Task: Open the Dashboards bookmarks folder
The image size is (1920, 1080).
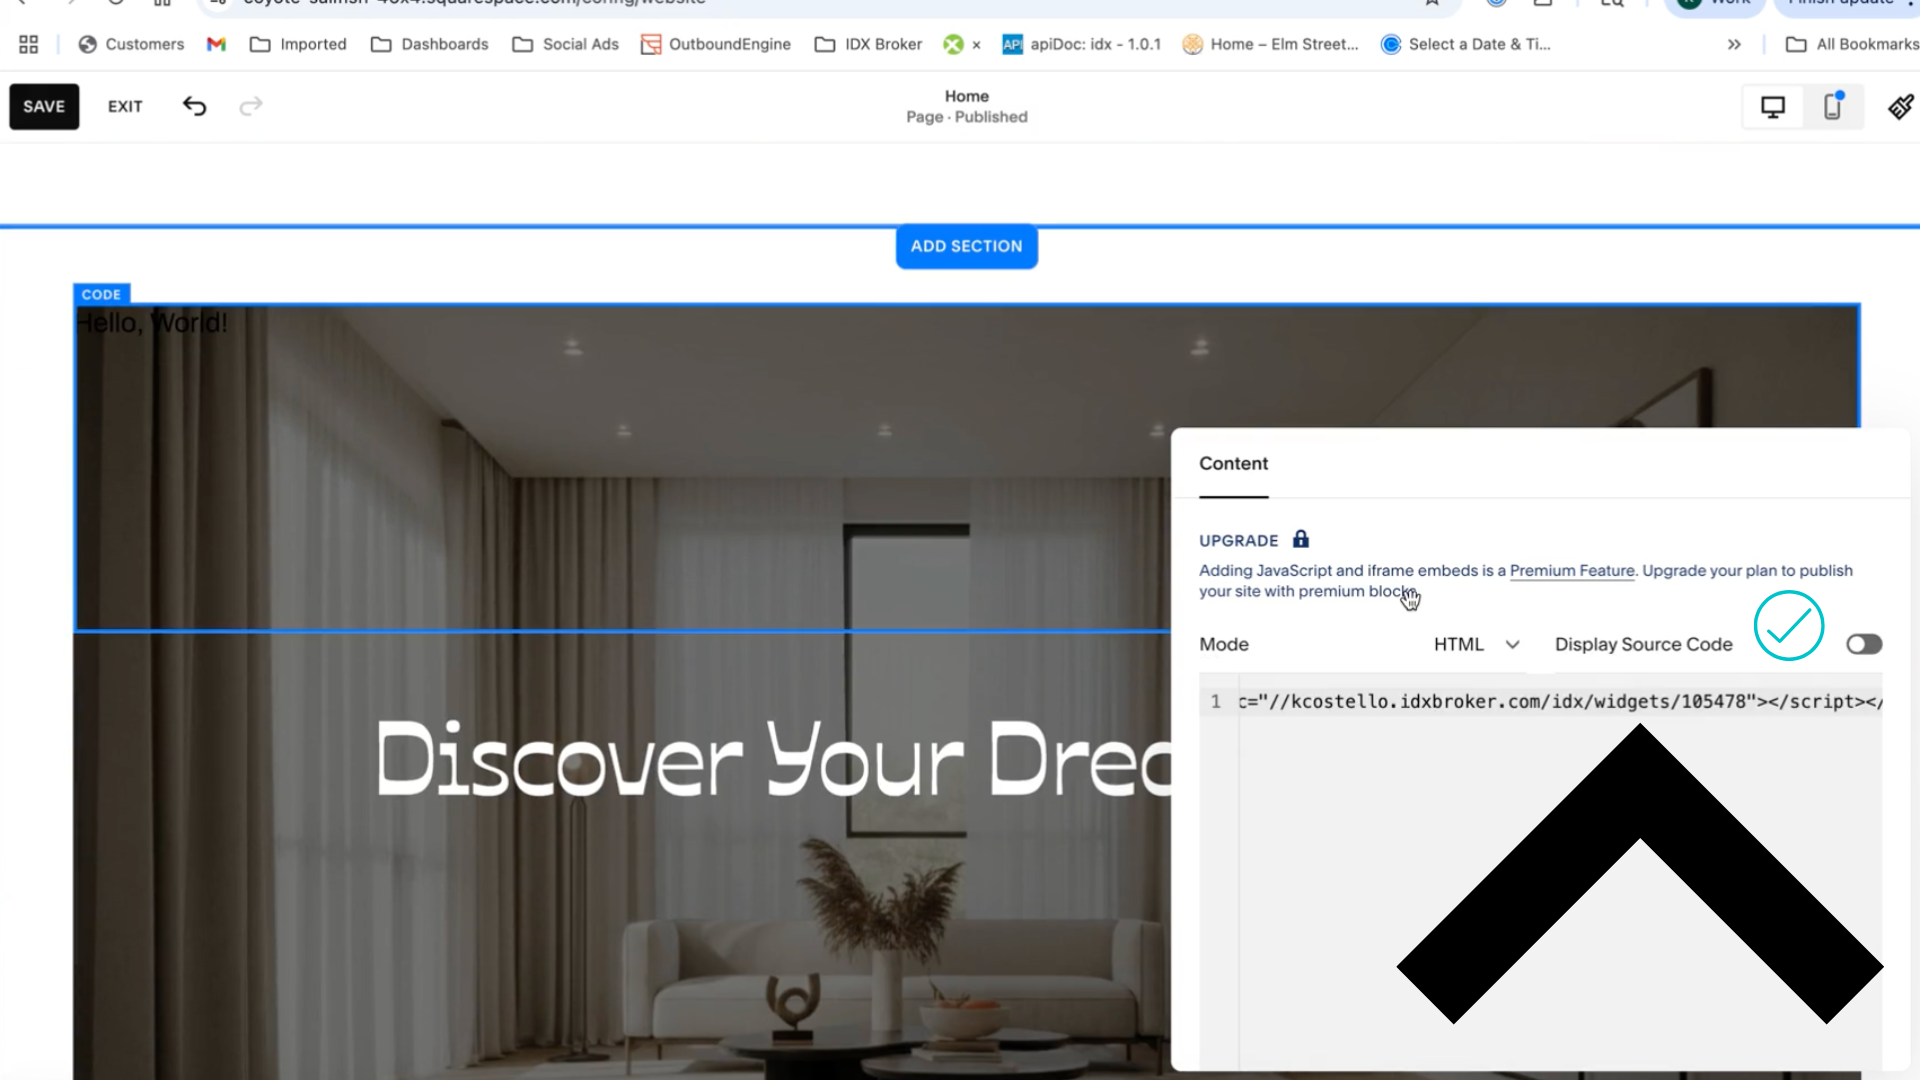Action: coord(429,44)
